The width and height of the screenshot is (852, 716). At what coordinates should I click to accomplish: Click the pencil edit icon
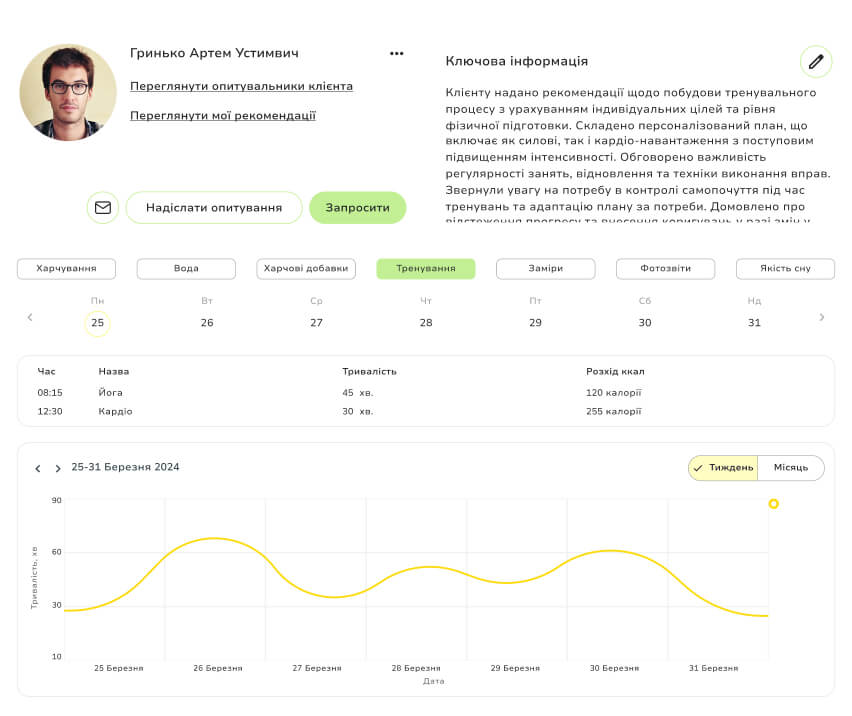pos(816,62)
